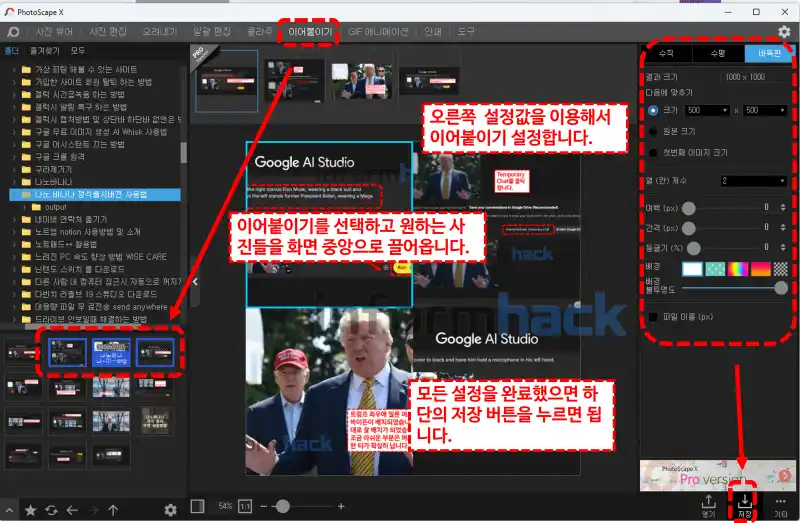Collapse the left panel with arrow handle

click(x=195, y=281)
